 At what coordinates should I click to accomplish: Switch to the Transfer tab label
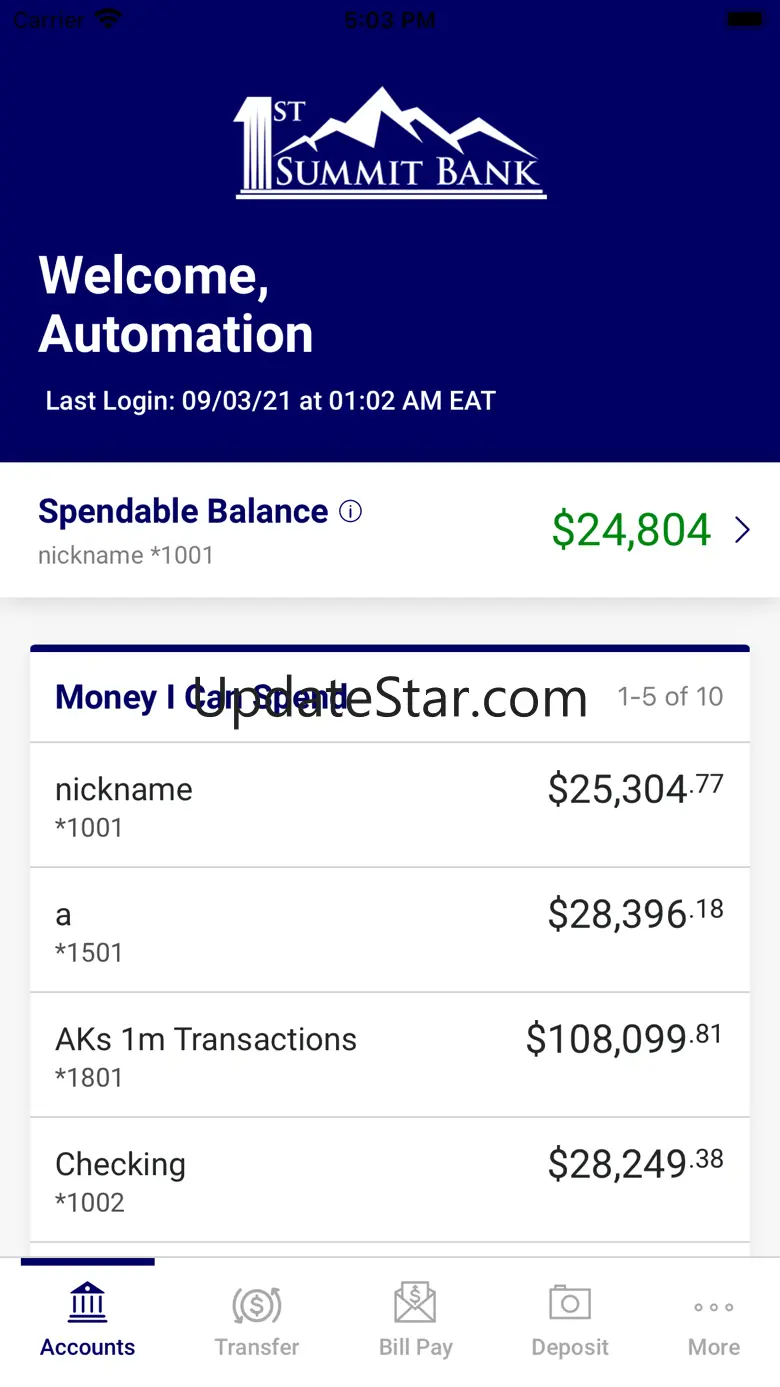(257, 1347)
